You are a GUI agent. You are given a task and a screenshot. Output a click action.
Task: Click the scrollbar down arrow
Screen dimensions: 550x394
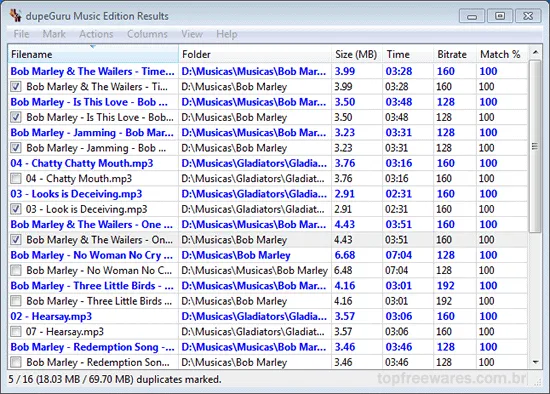535,362
